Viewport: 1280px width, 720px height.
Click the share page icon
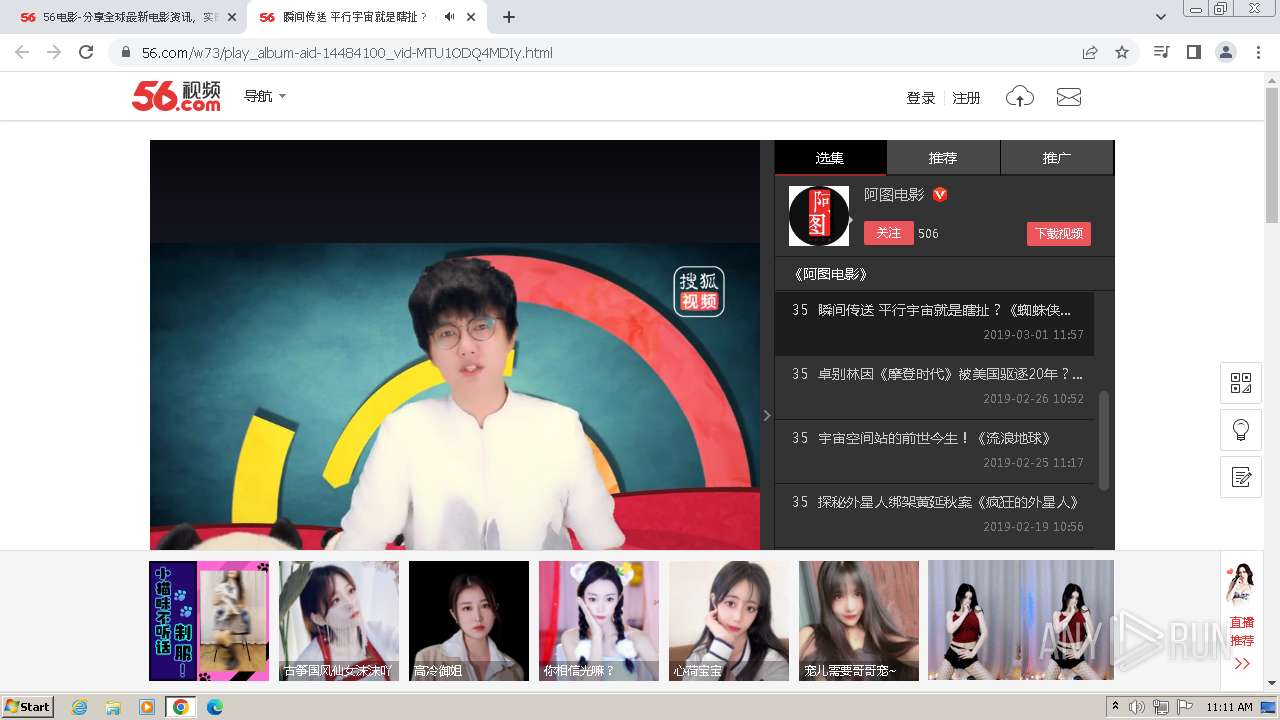[x=1090, y=52]
